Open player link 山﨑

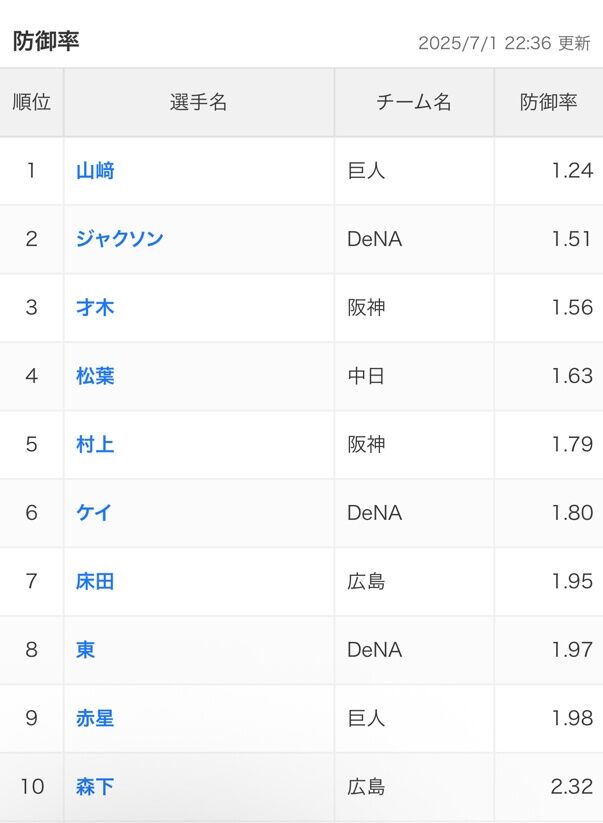pyautogui.click(x=95, y=171)
